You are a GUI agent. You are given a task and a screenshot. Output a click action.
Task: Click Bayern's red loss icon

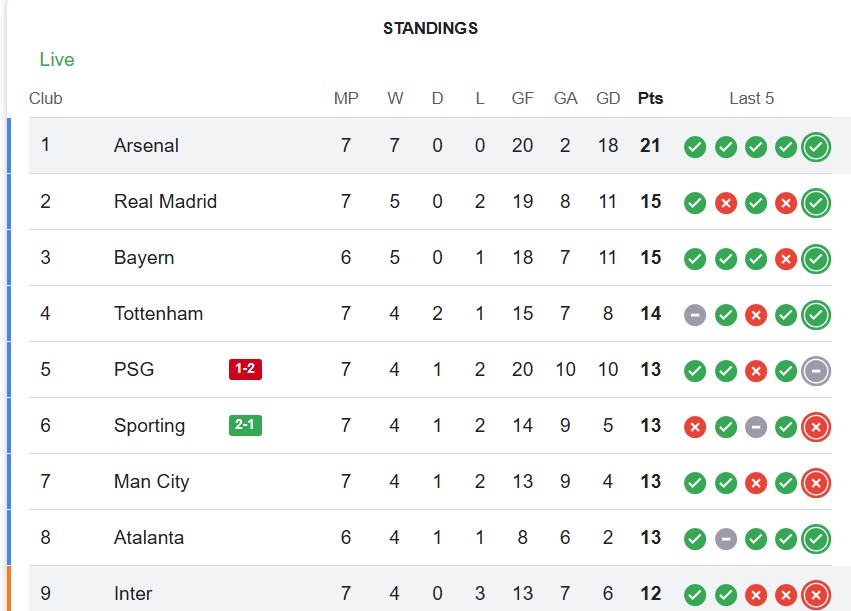click(x=786, y=259)
